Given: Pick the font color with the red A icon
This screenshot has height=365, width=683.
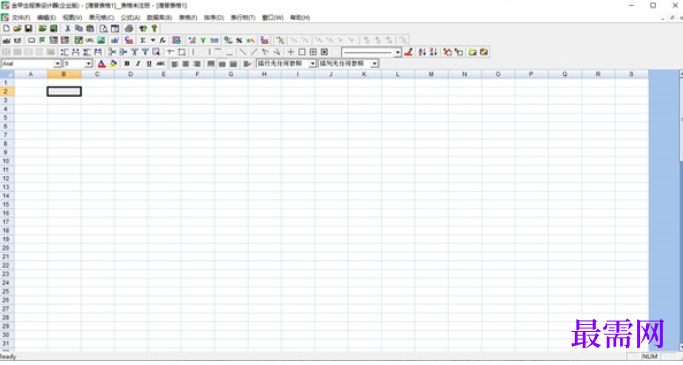Looking at the screenshot, I should (101, 64).
